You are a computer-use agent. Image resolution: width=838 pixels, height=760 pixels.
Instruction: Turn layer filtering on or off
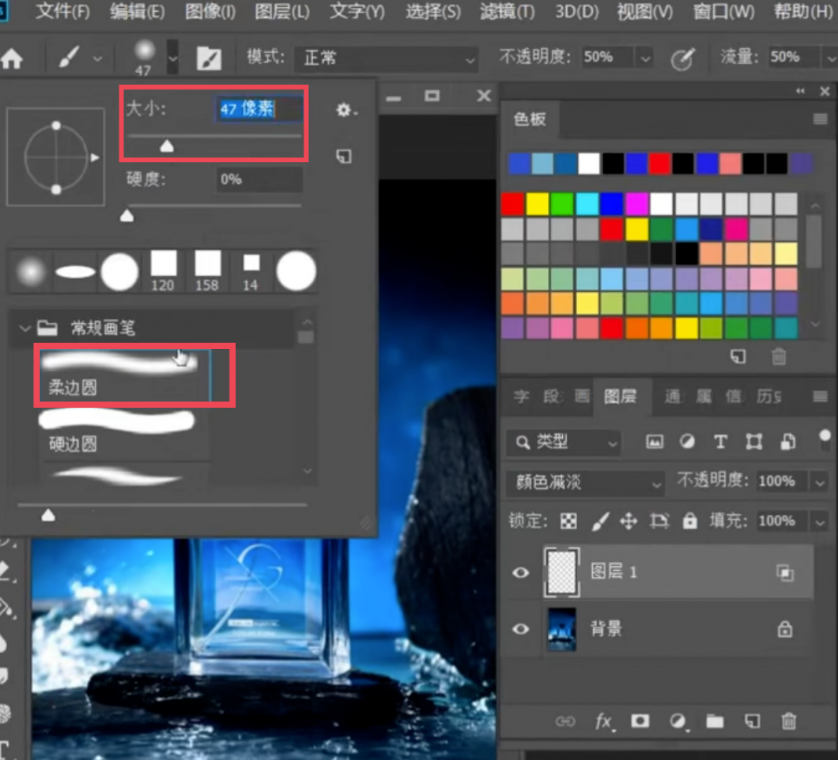pyautogui.click(x=825, y=438)
